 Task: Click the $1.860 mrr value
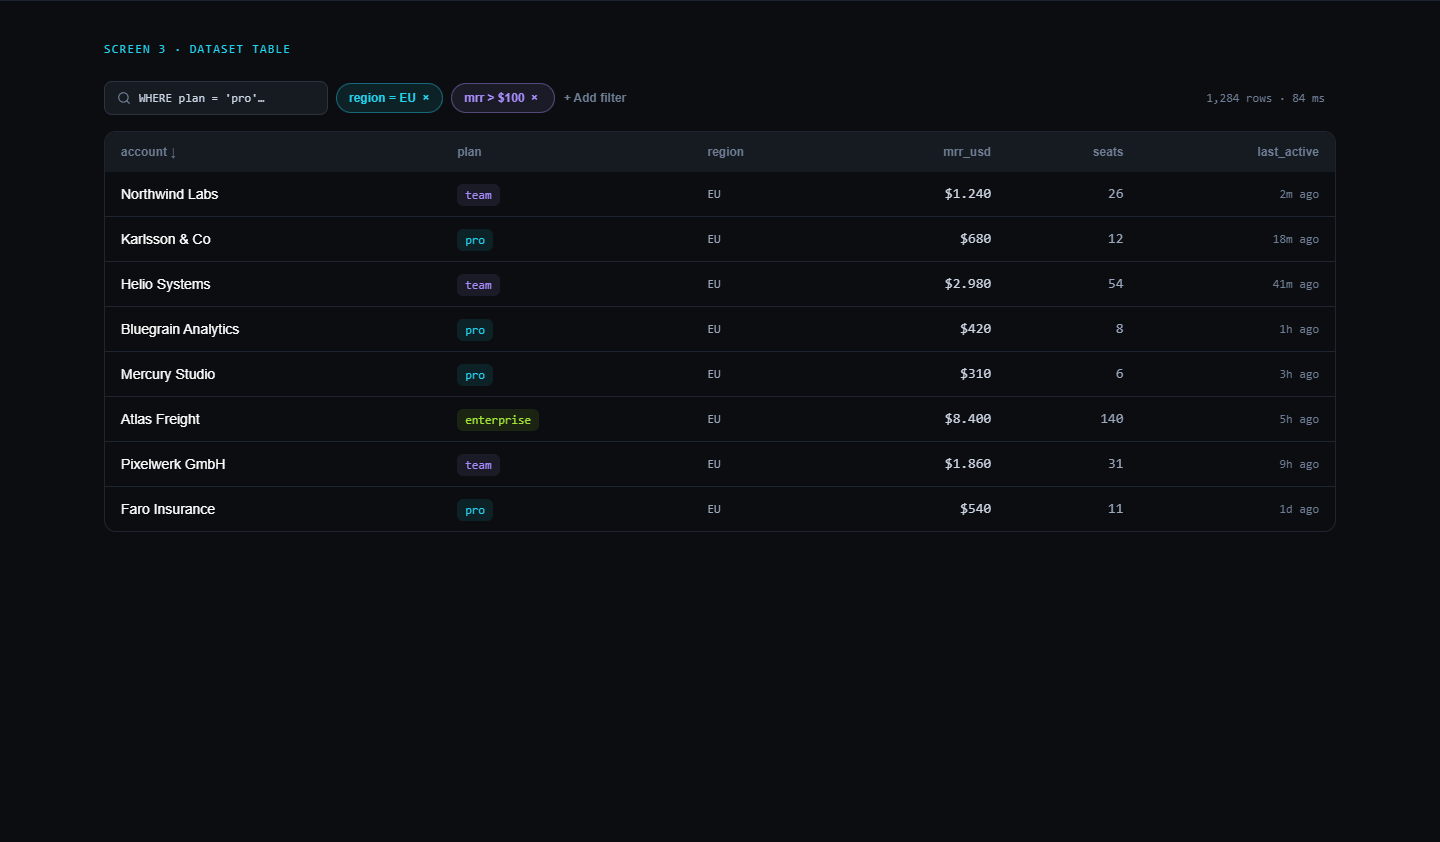pos(967,464)
